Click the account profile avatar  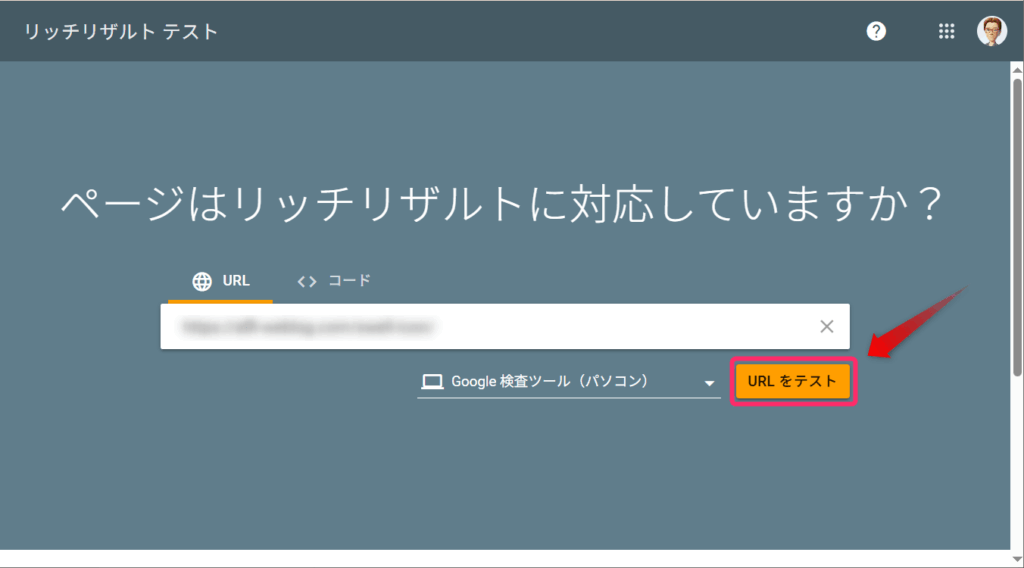tap(992, 31)
